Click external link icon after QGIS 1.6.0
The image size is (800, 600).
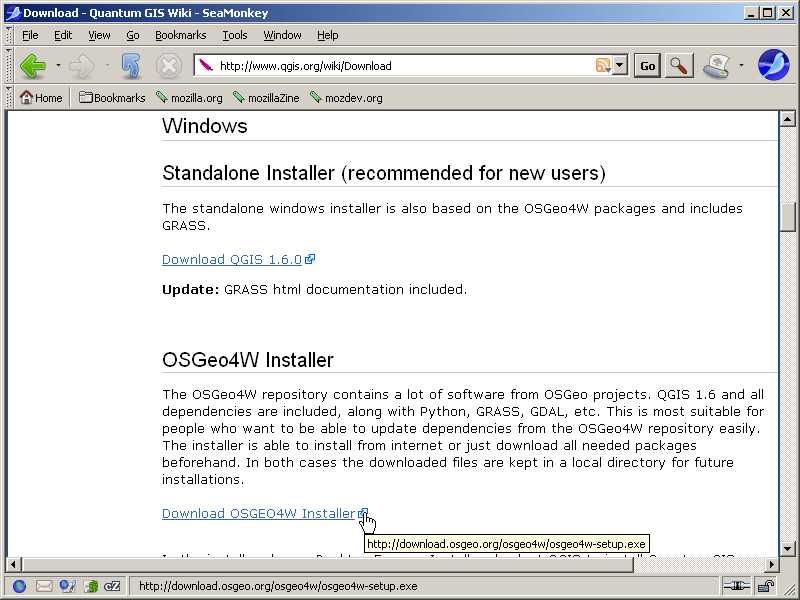click(310, 259)
